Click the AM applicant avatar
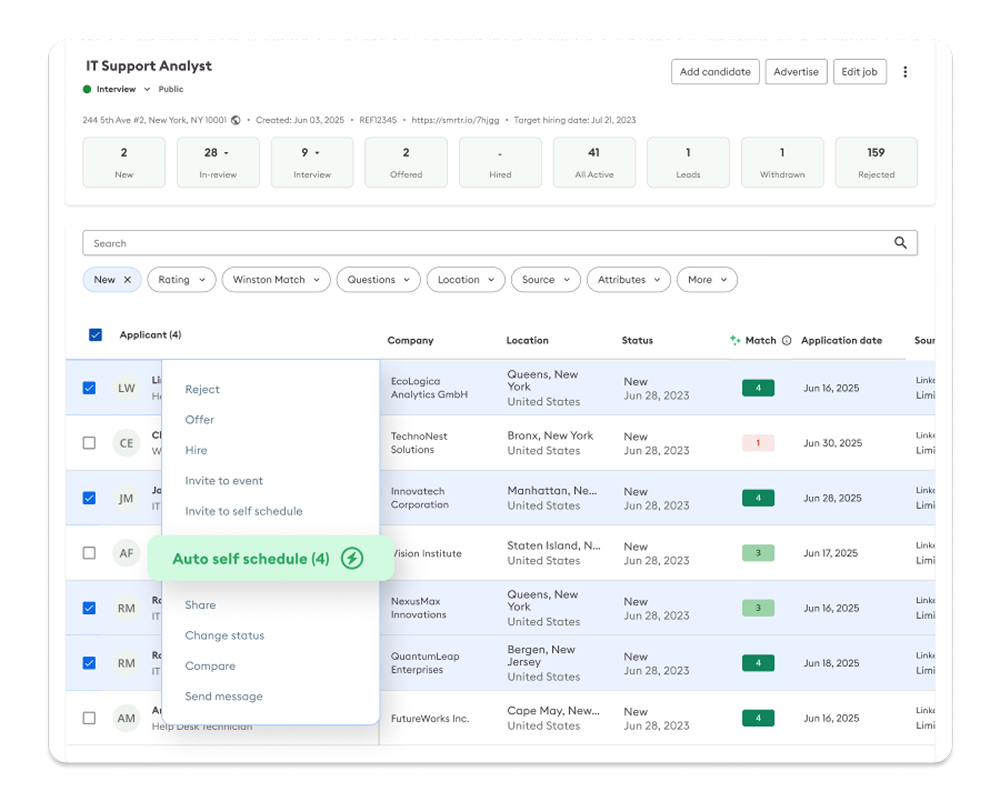 (126, 718)
